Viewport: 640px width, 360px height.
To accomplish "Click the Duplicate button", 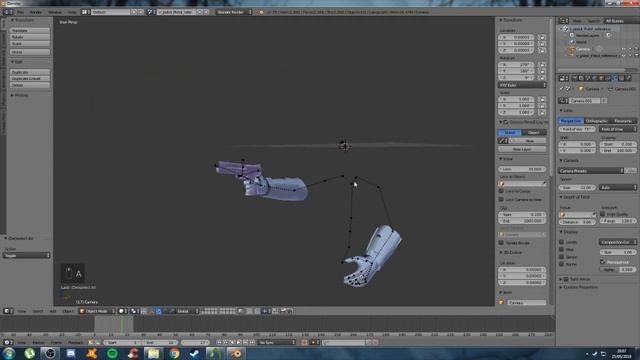I will pos(30,72).
